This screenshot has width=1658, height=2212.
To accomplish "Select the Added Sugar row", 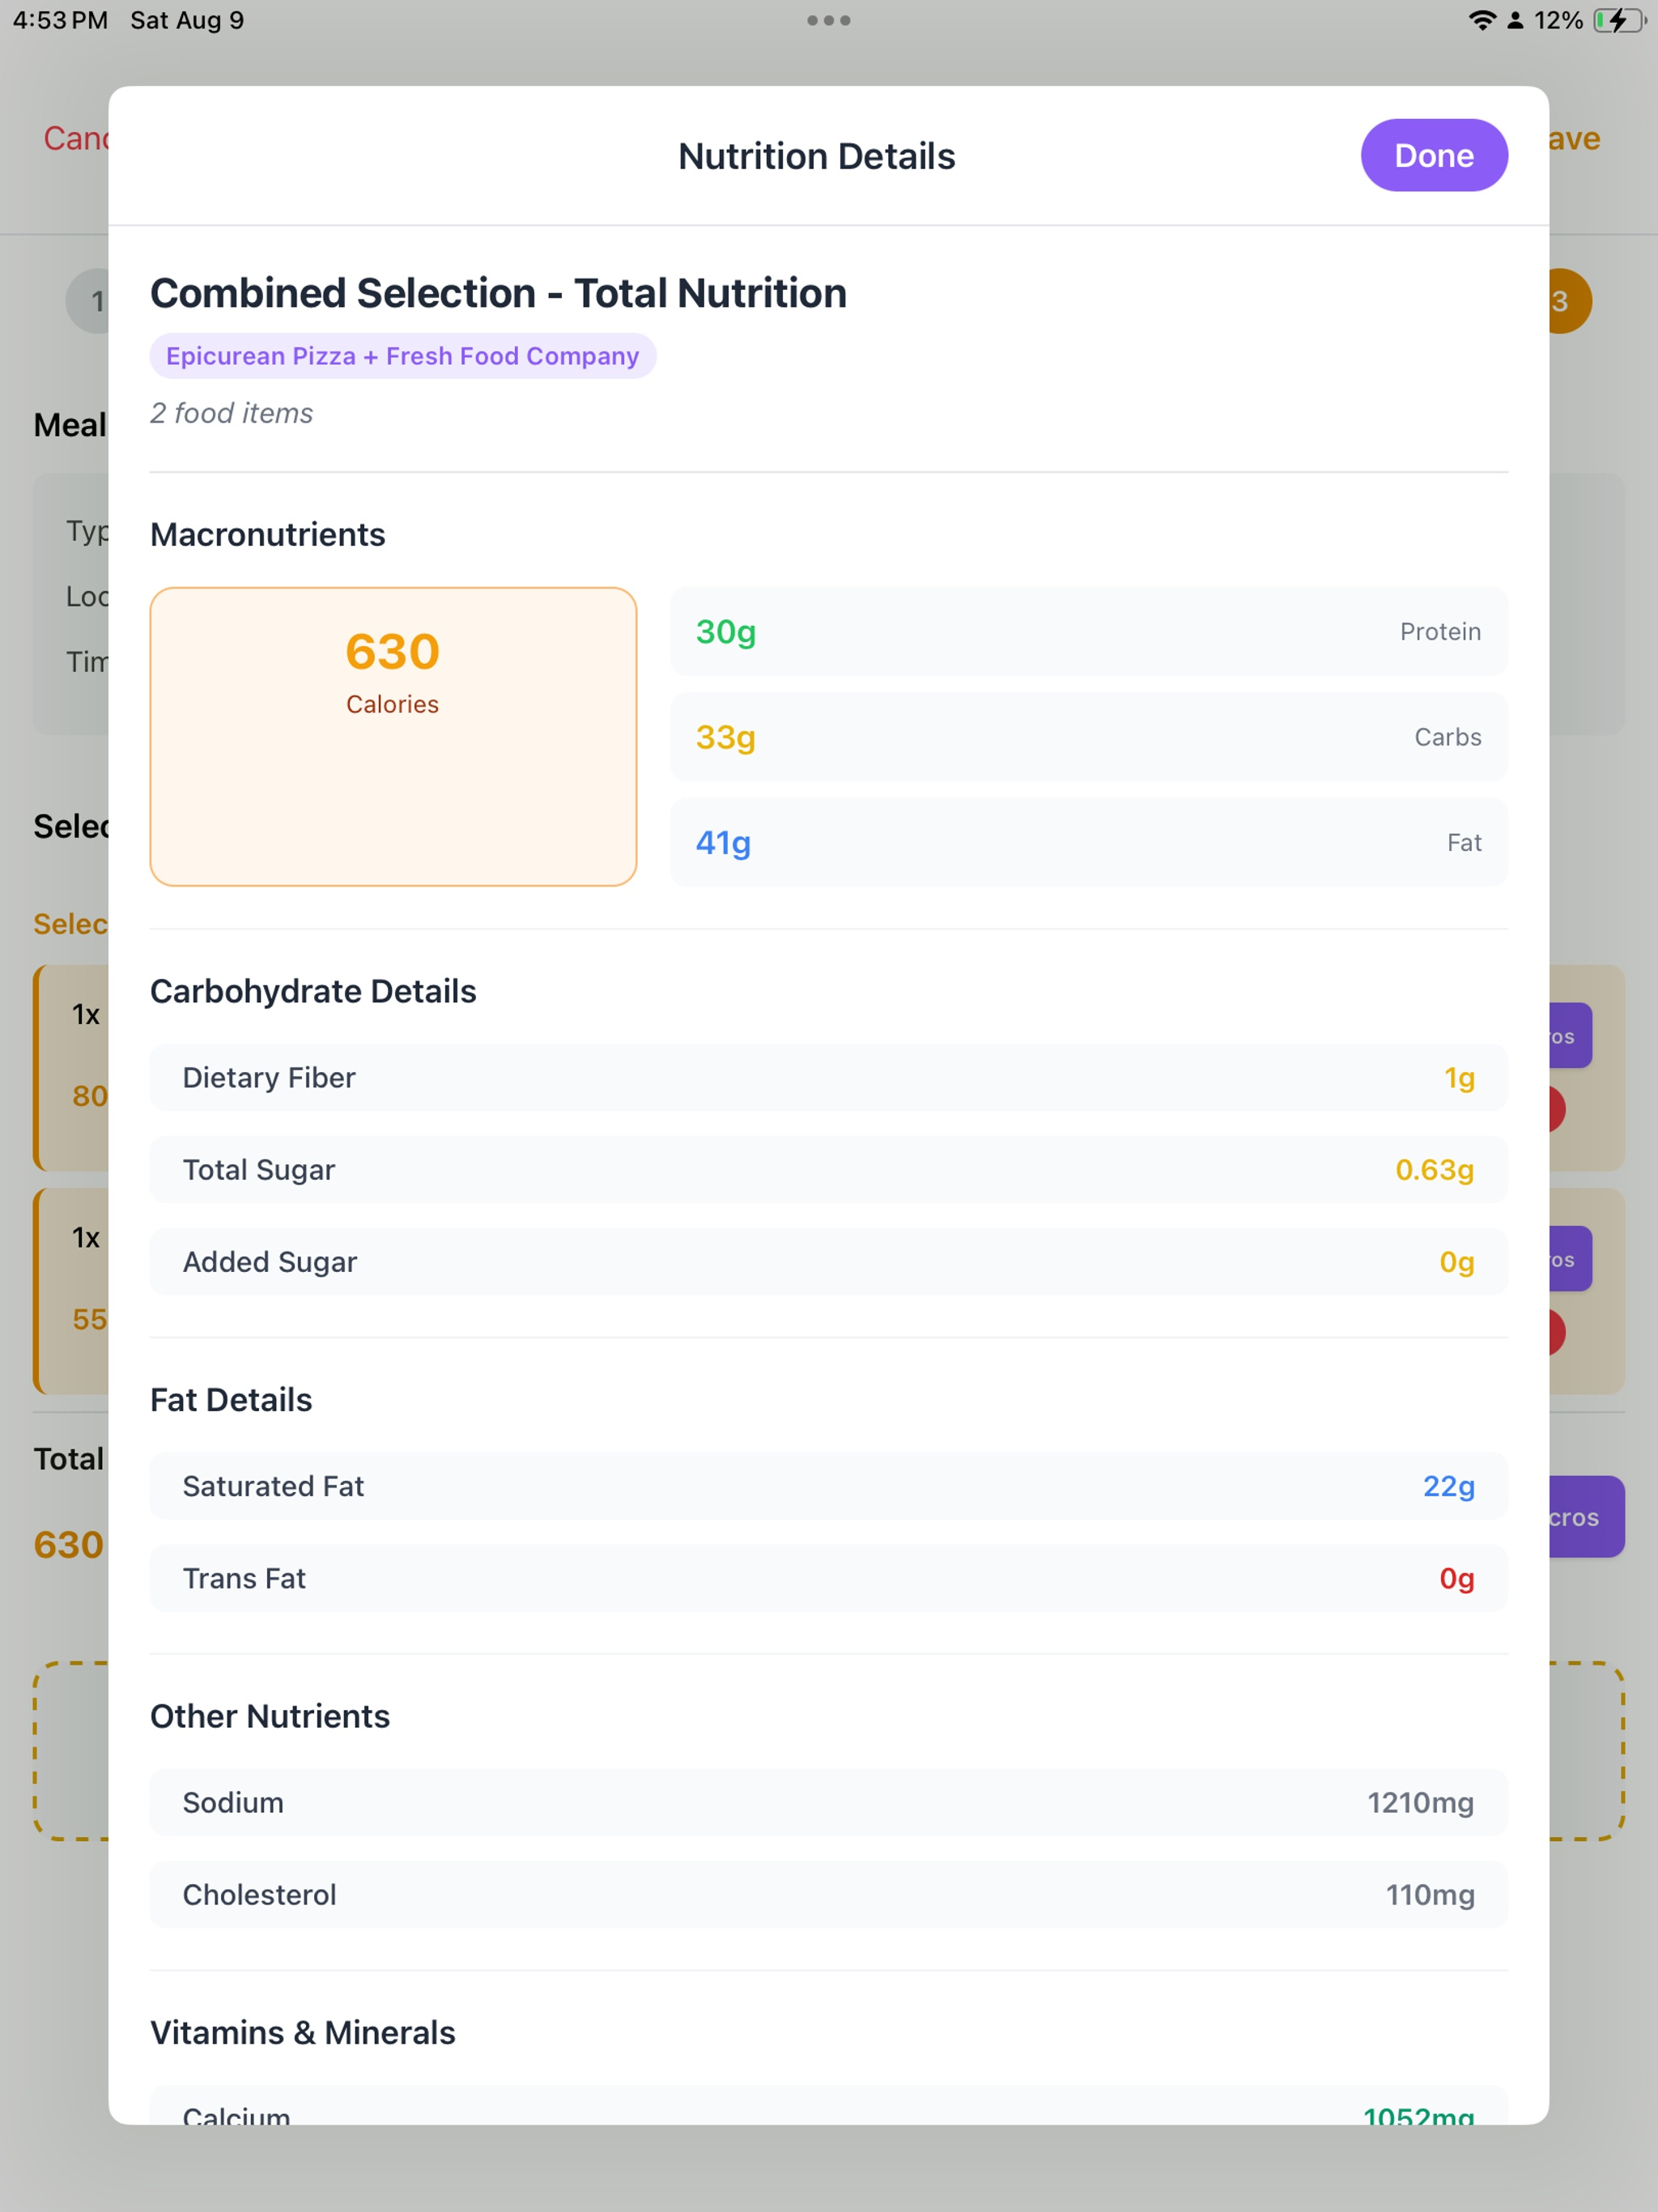I will [828, 1261].
